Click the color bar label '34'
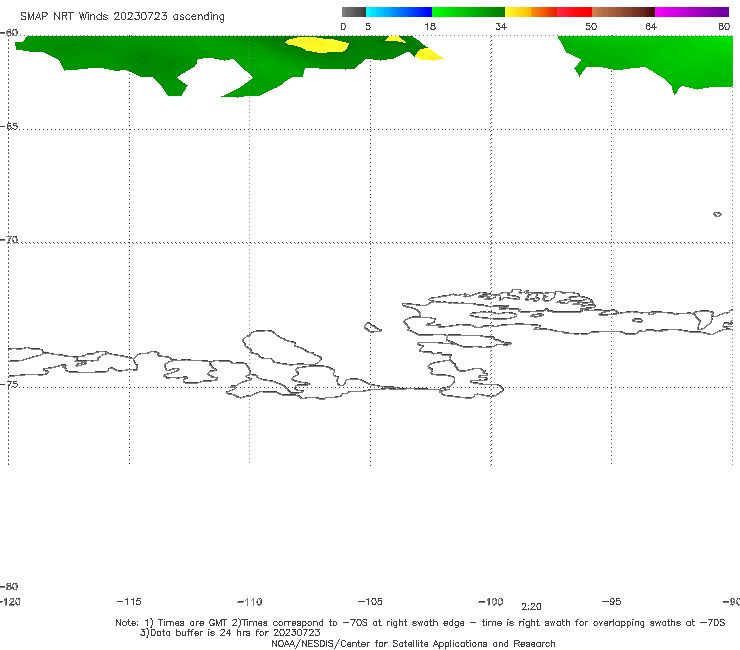 (x=501, y=26)
